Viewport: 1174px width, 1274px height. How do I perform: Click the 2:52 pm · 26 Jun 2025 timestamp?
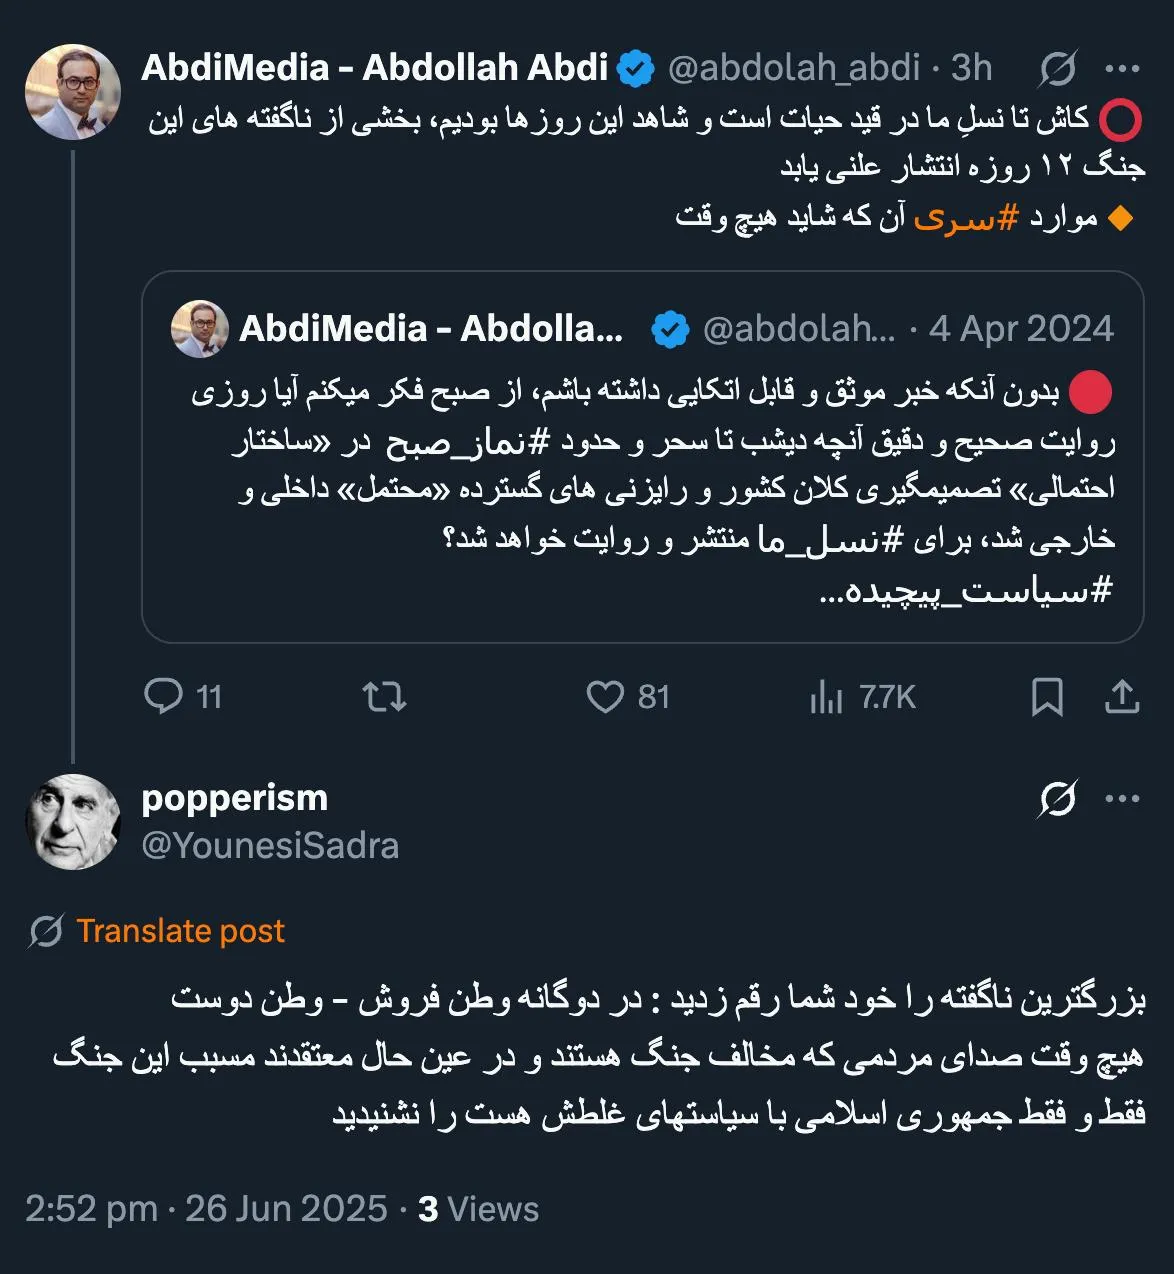pyautogui.click(x=206, y=1209)
